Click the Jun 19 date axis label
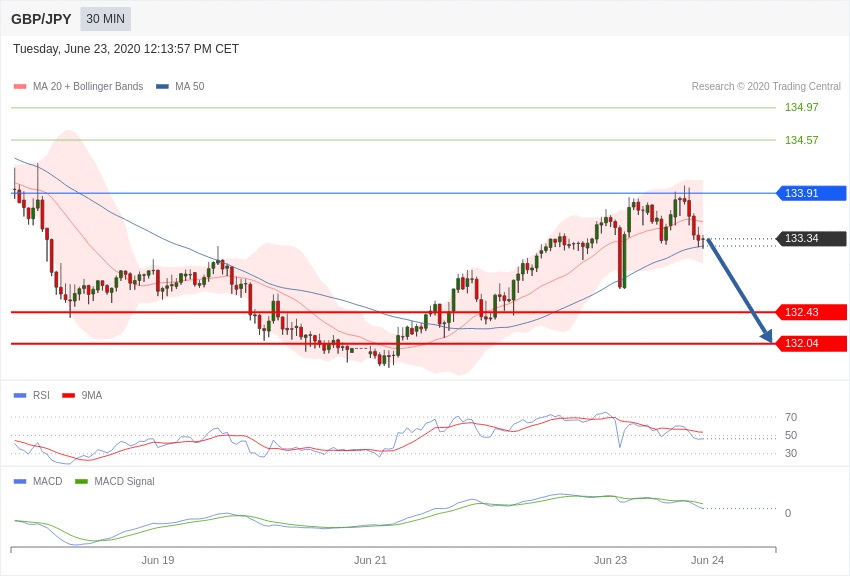 point(158,560)
